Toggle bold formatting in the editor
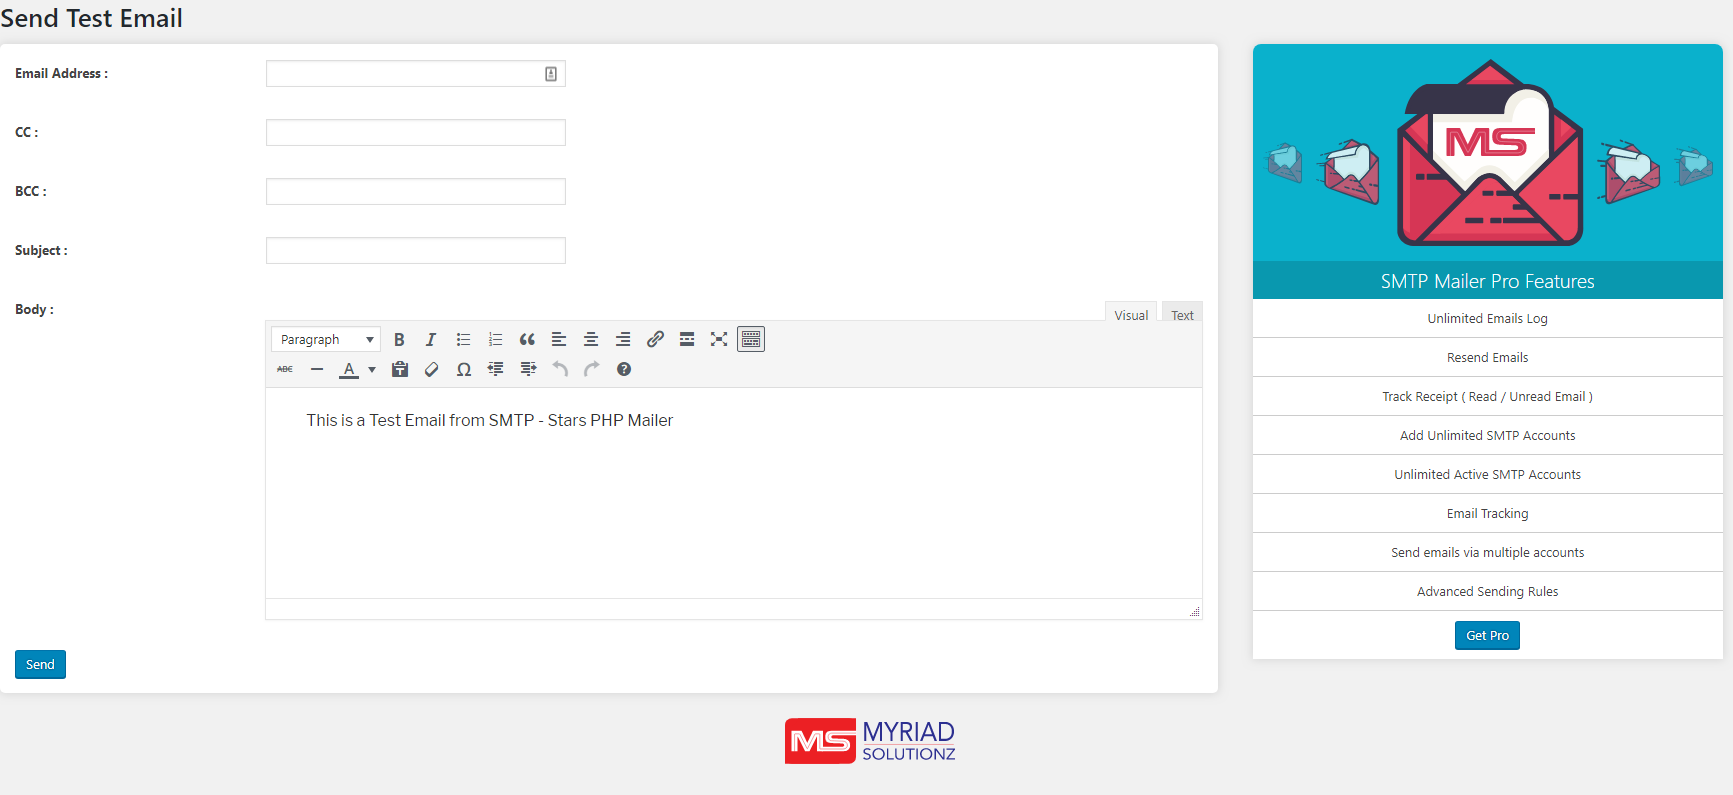This screenshot has height=795, width=1733. pyautogui.click(x=399, y=340)
